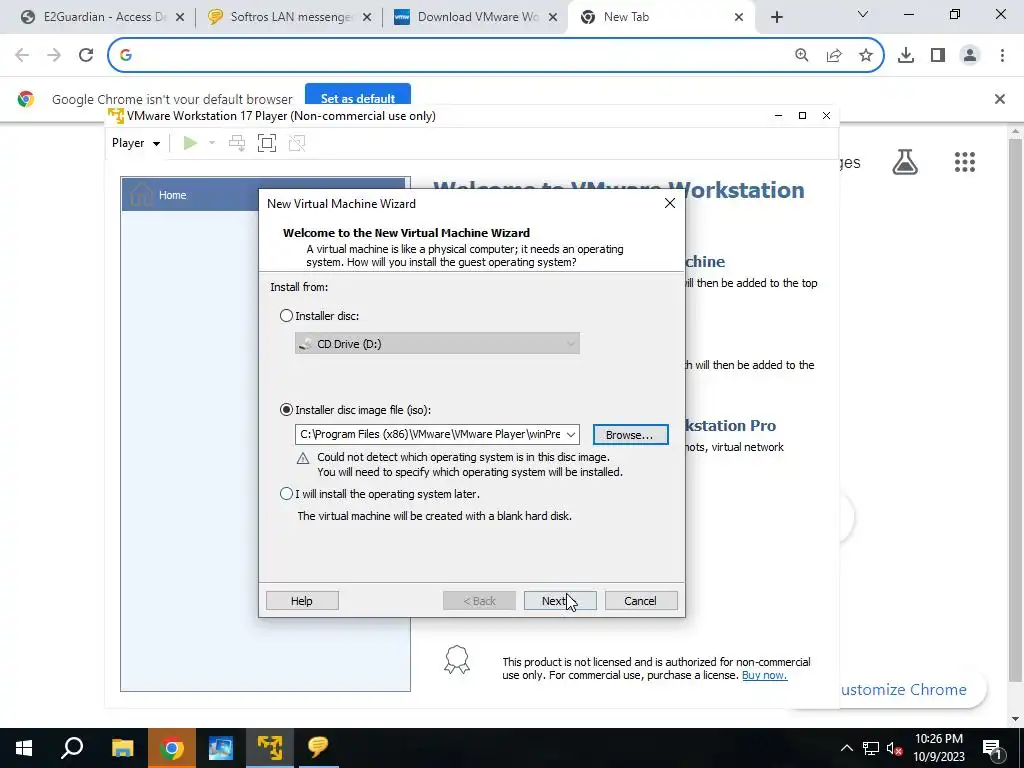The width and height of the screenshot is (1024, 768).
Task: Toggle Chrome side panel icon
Action: tap(938, 55)
